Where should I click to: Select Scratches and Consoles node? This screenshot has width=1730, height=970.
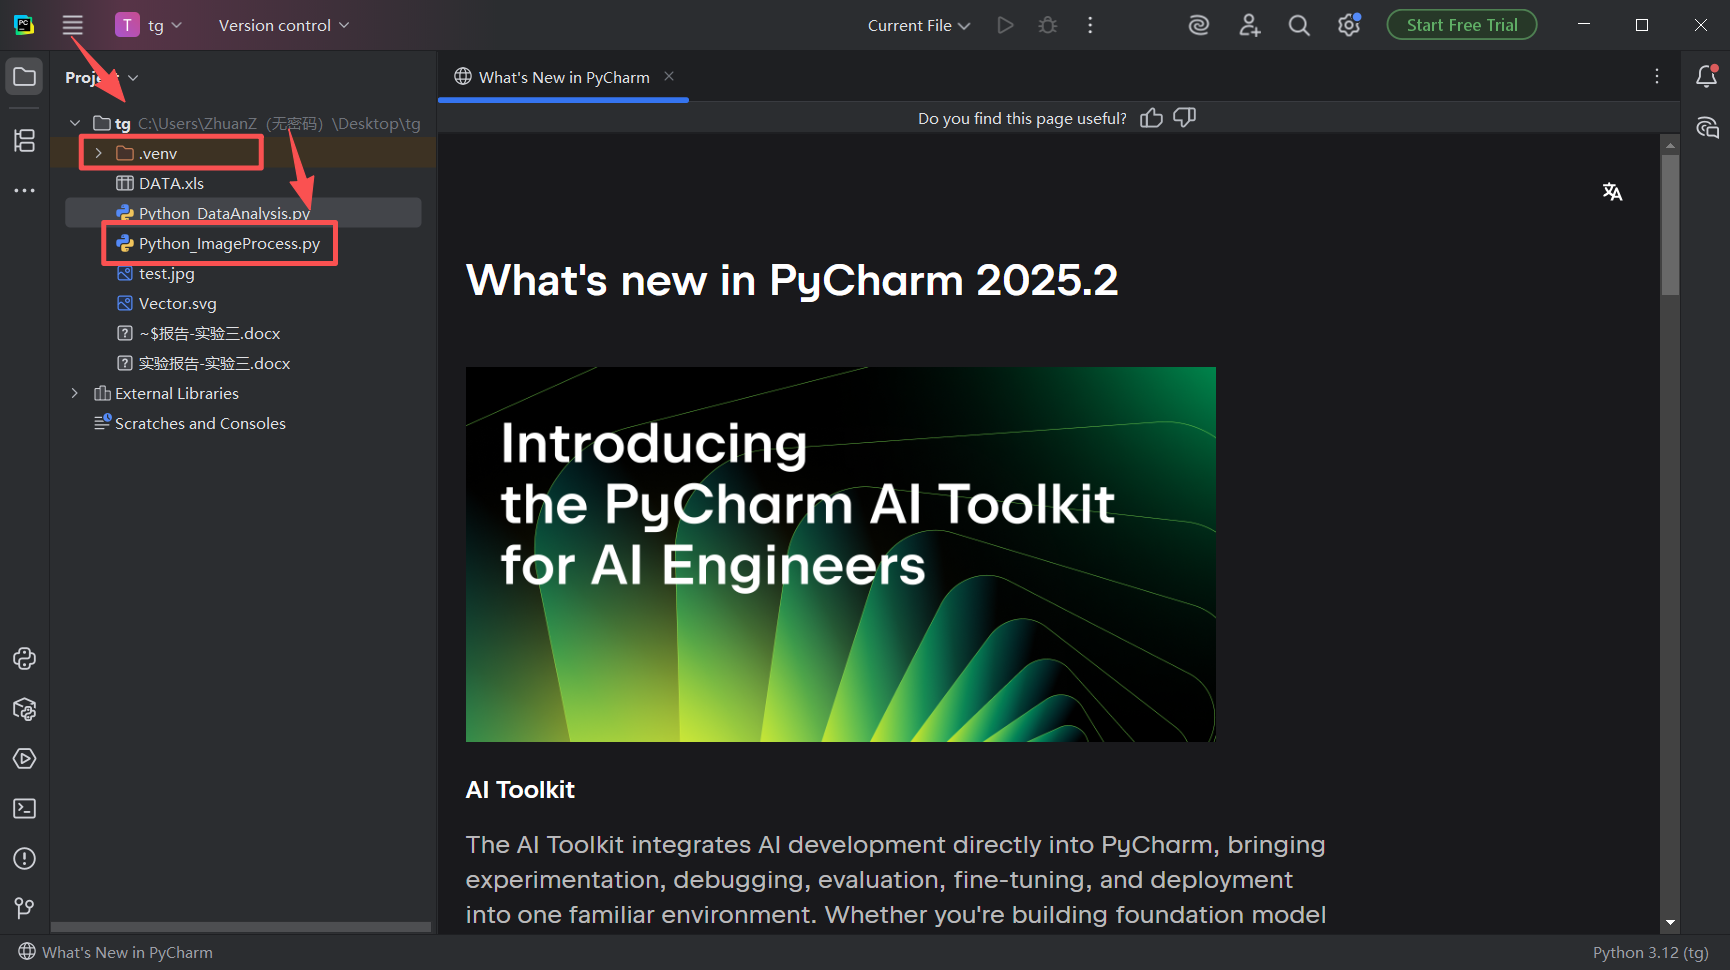(200, 423)
